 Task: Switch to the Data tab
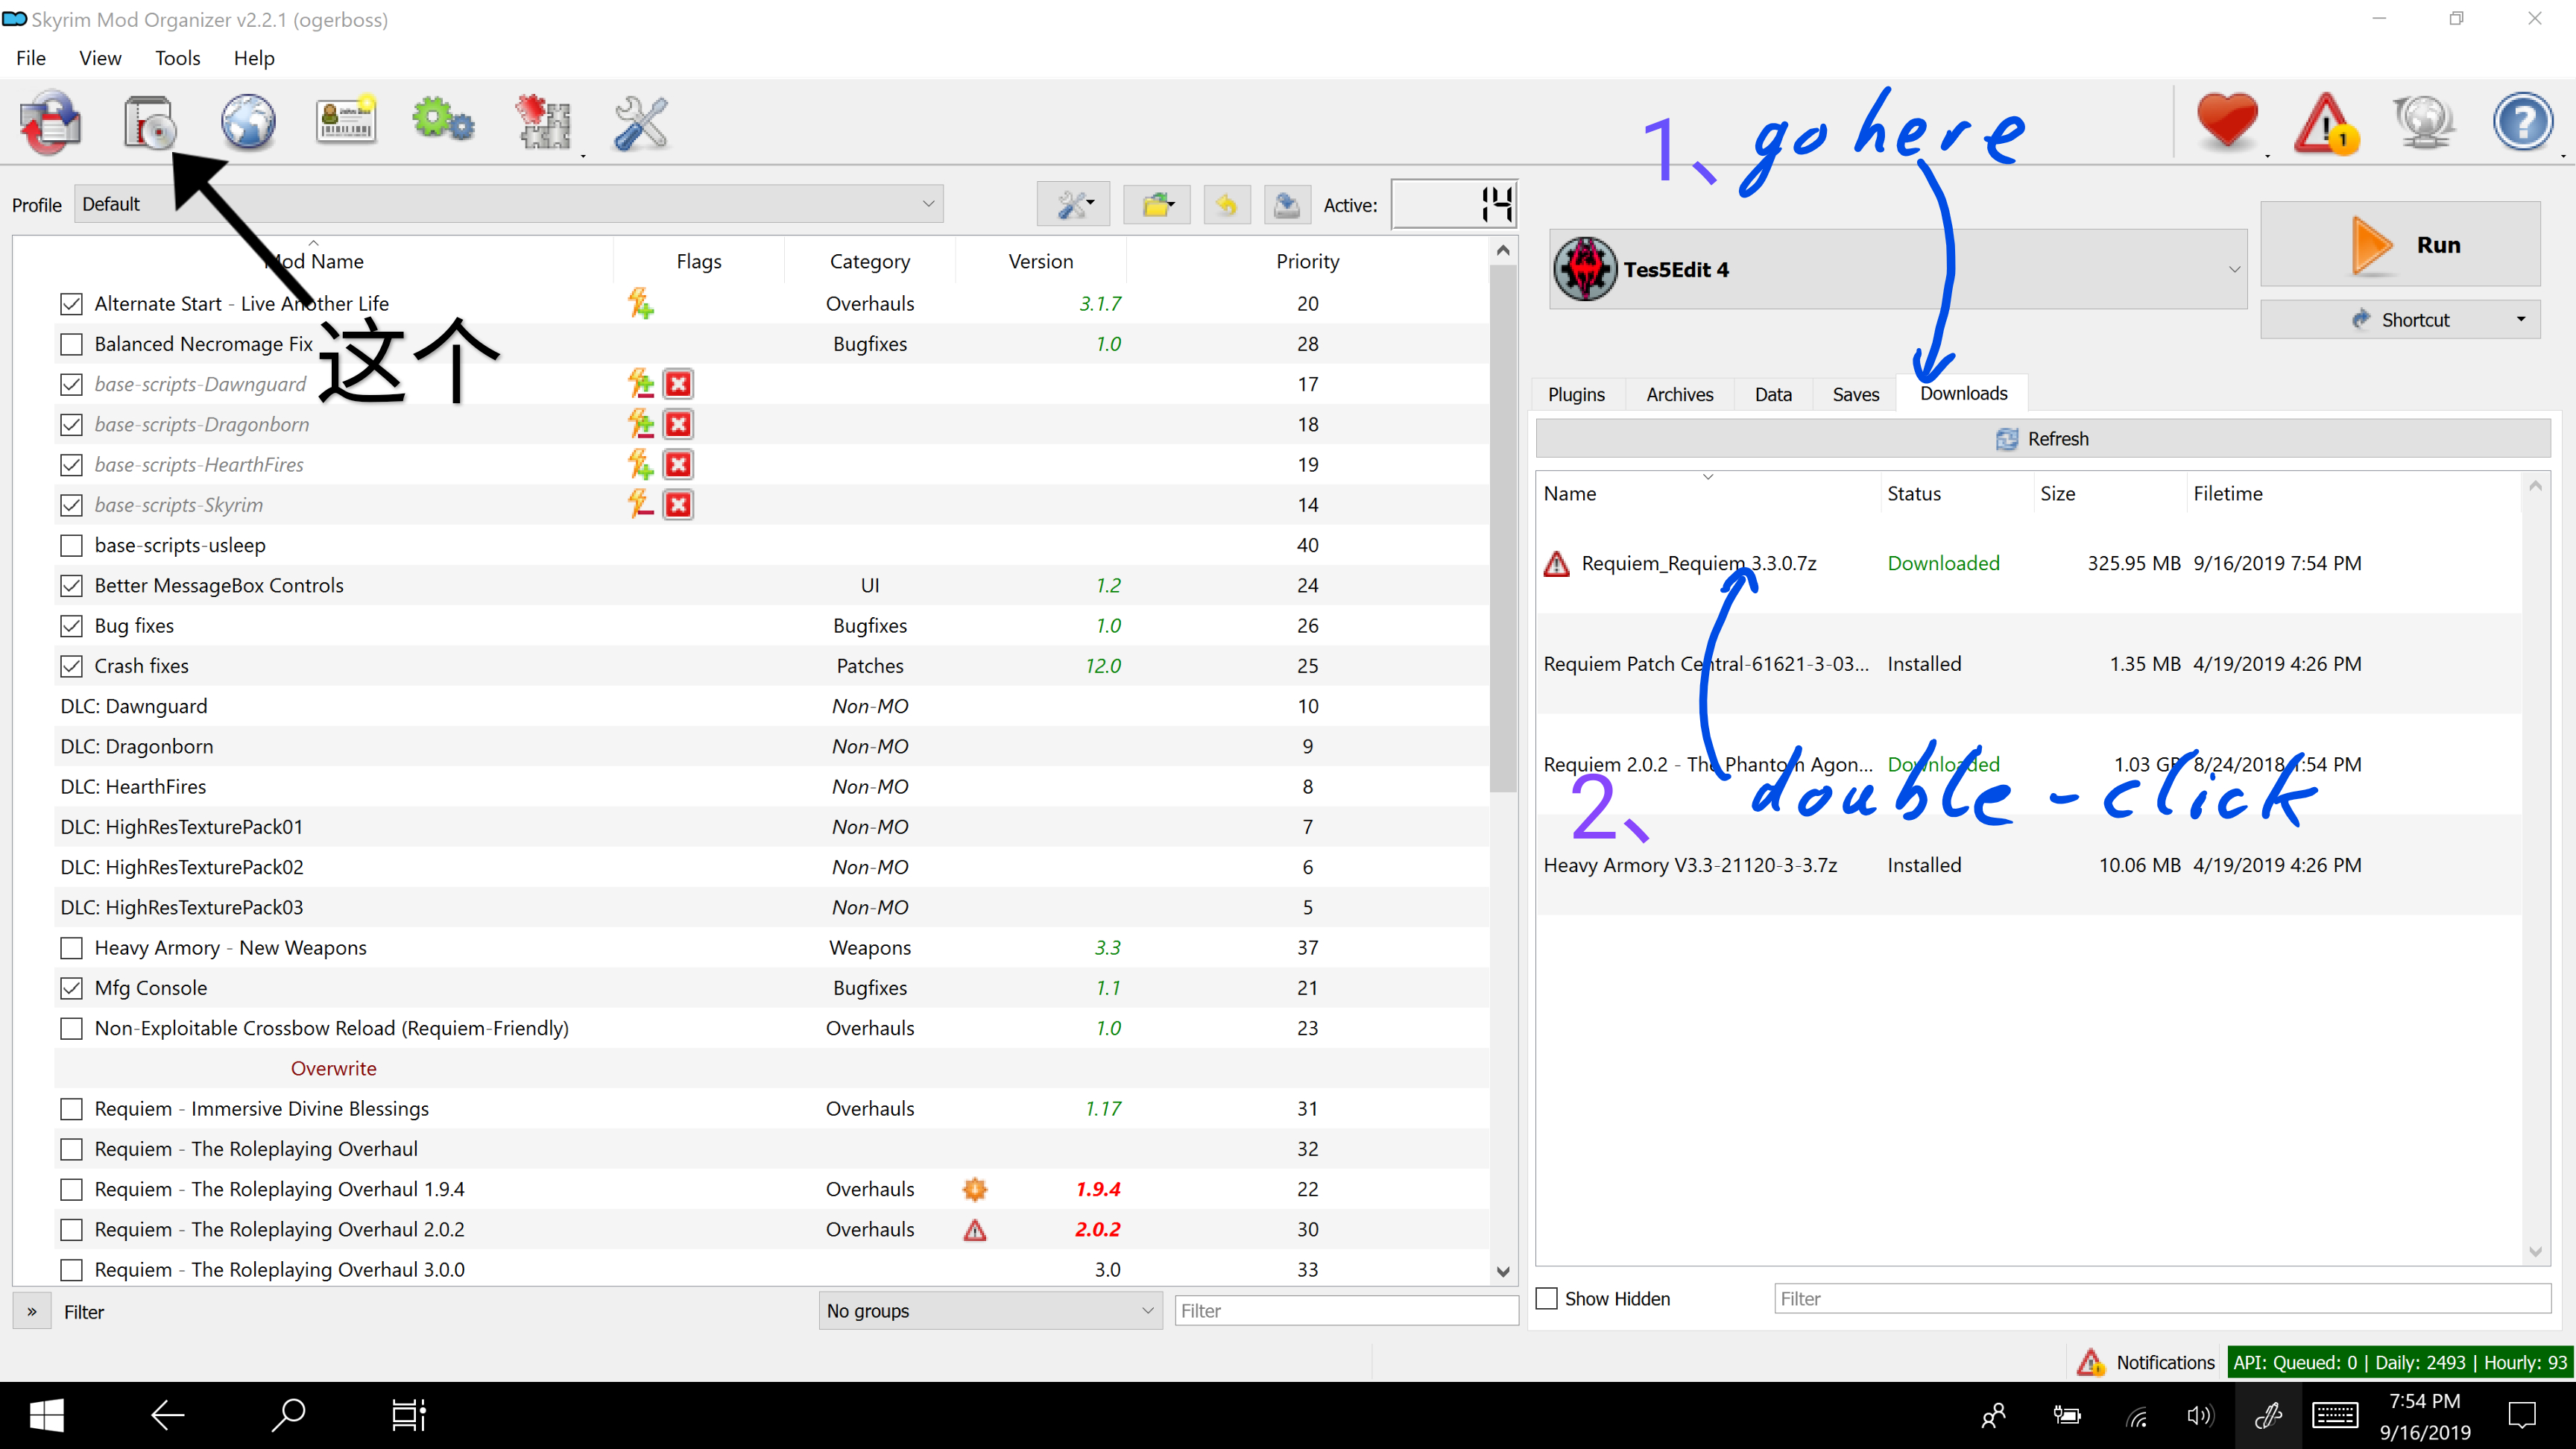pos(1773,394)
